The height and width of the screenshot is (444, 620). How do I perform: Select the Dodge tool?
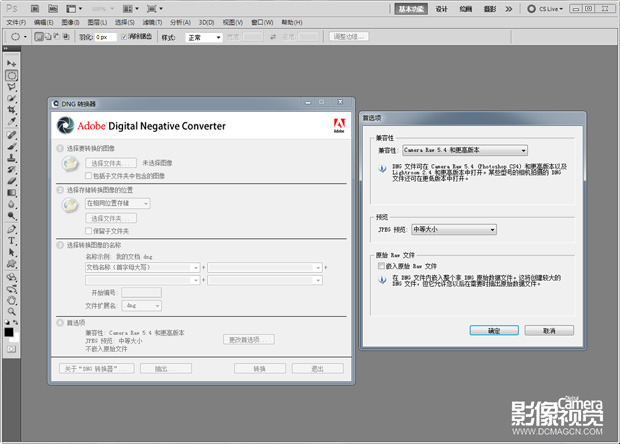coord(11,215)
